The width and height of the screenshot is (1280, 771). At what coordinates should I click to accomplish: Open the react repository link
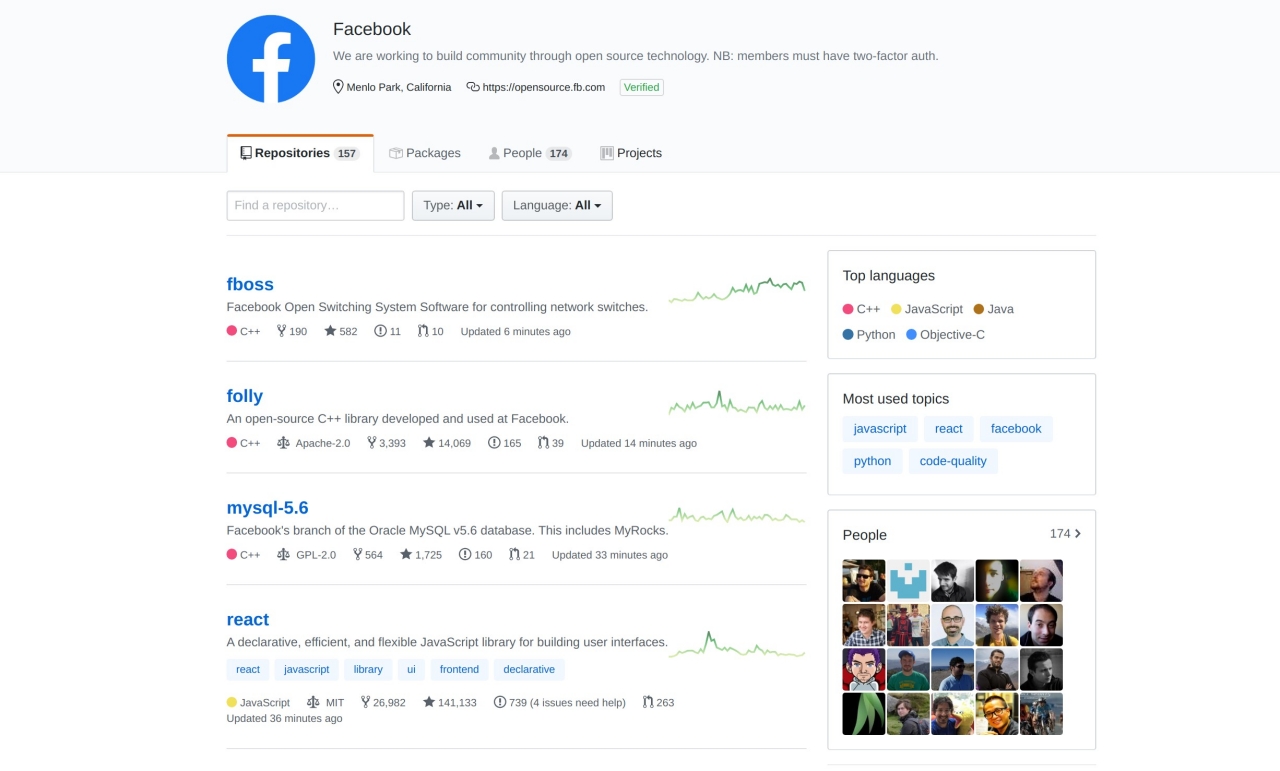tap(248, 619)
